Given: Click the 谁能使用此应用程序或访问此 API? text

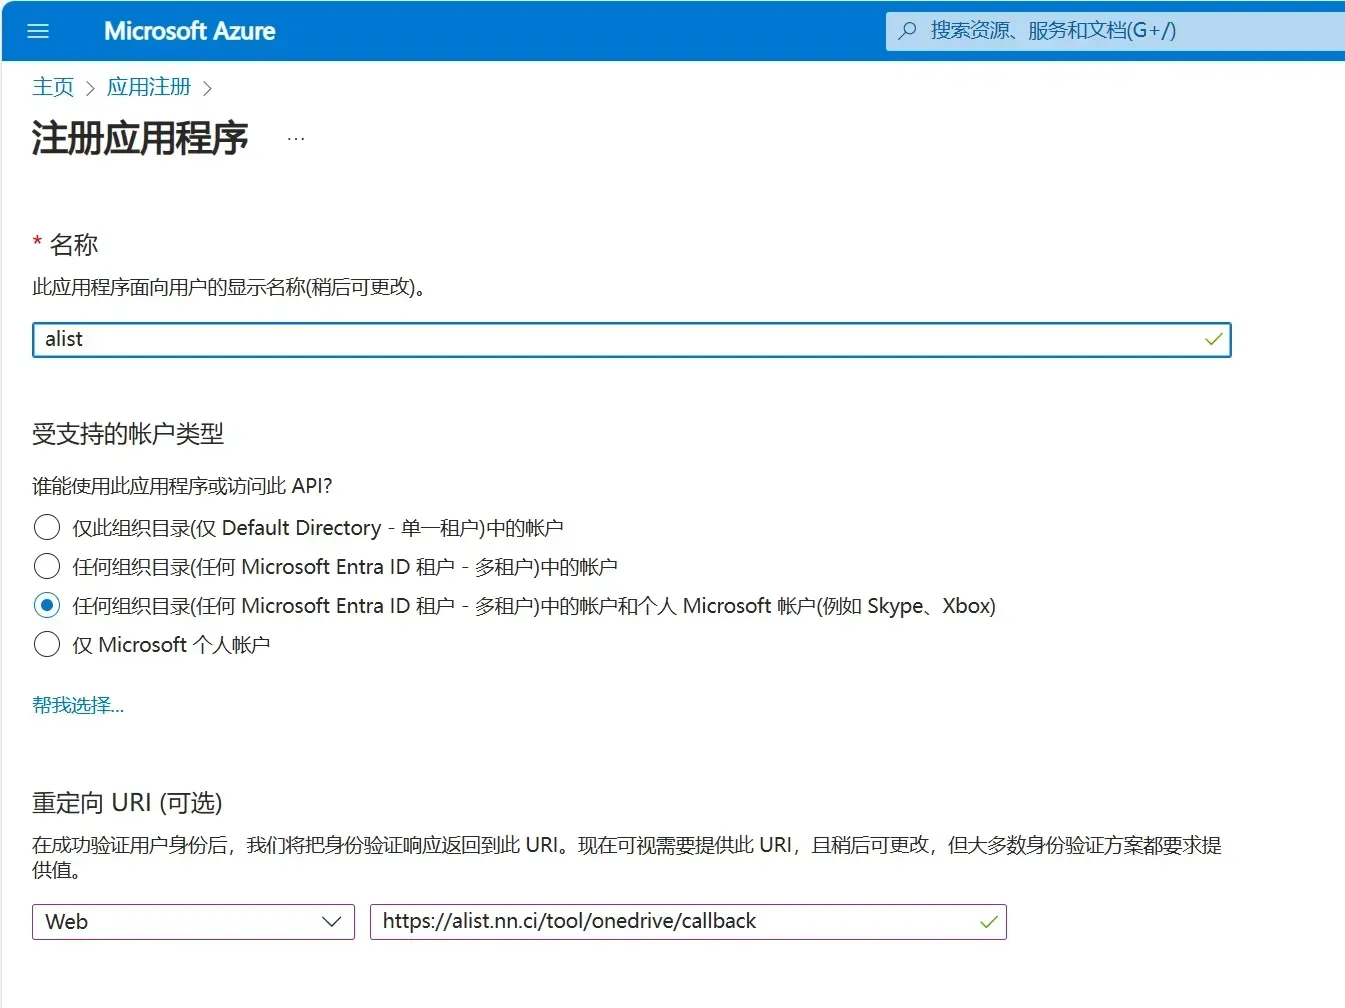Looking at the screenshot, I should [x=182, y=486].
